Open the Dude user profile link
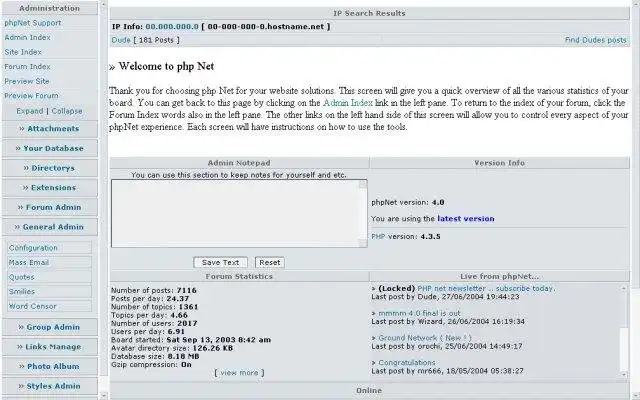 pos(121,40)
